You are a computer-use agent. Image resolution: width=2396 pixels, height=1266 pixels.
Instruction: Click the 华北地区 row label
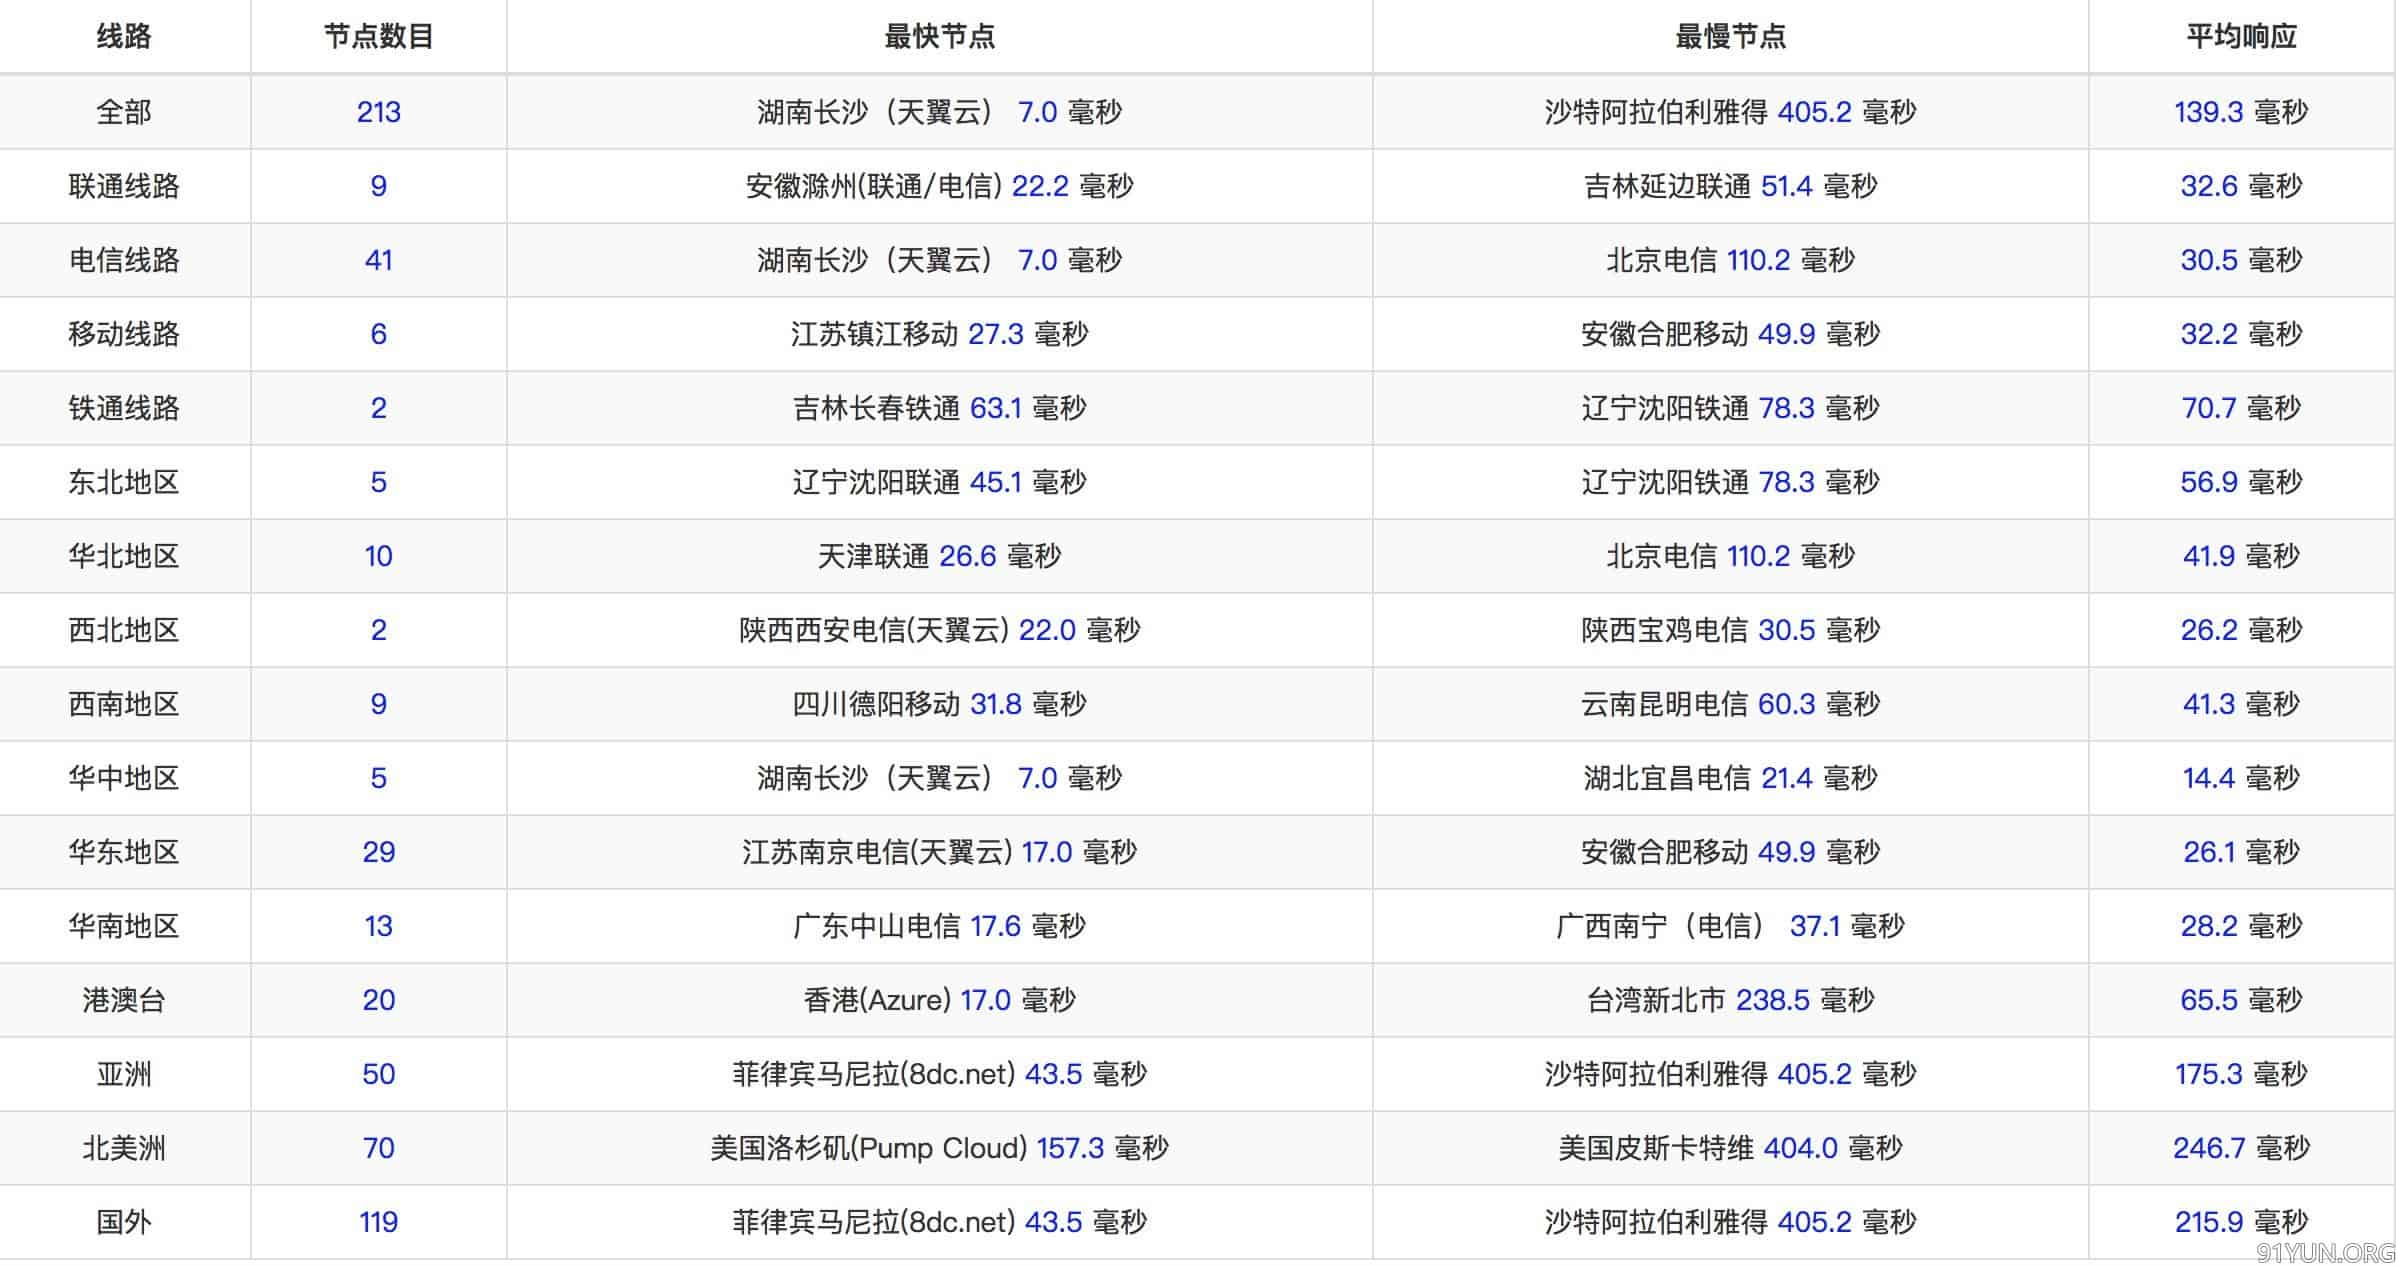pos(124,555)
